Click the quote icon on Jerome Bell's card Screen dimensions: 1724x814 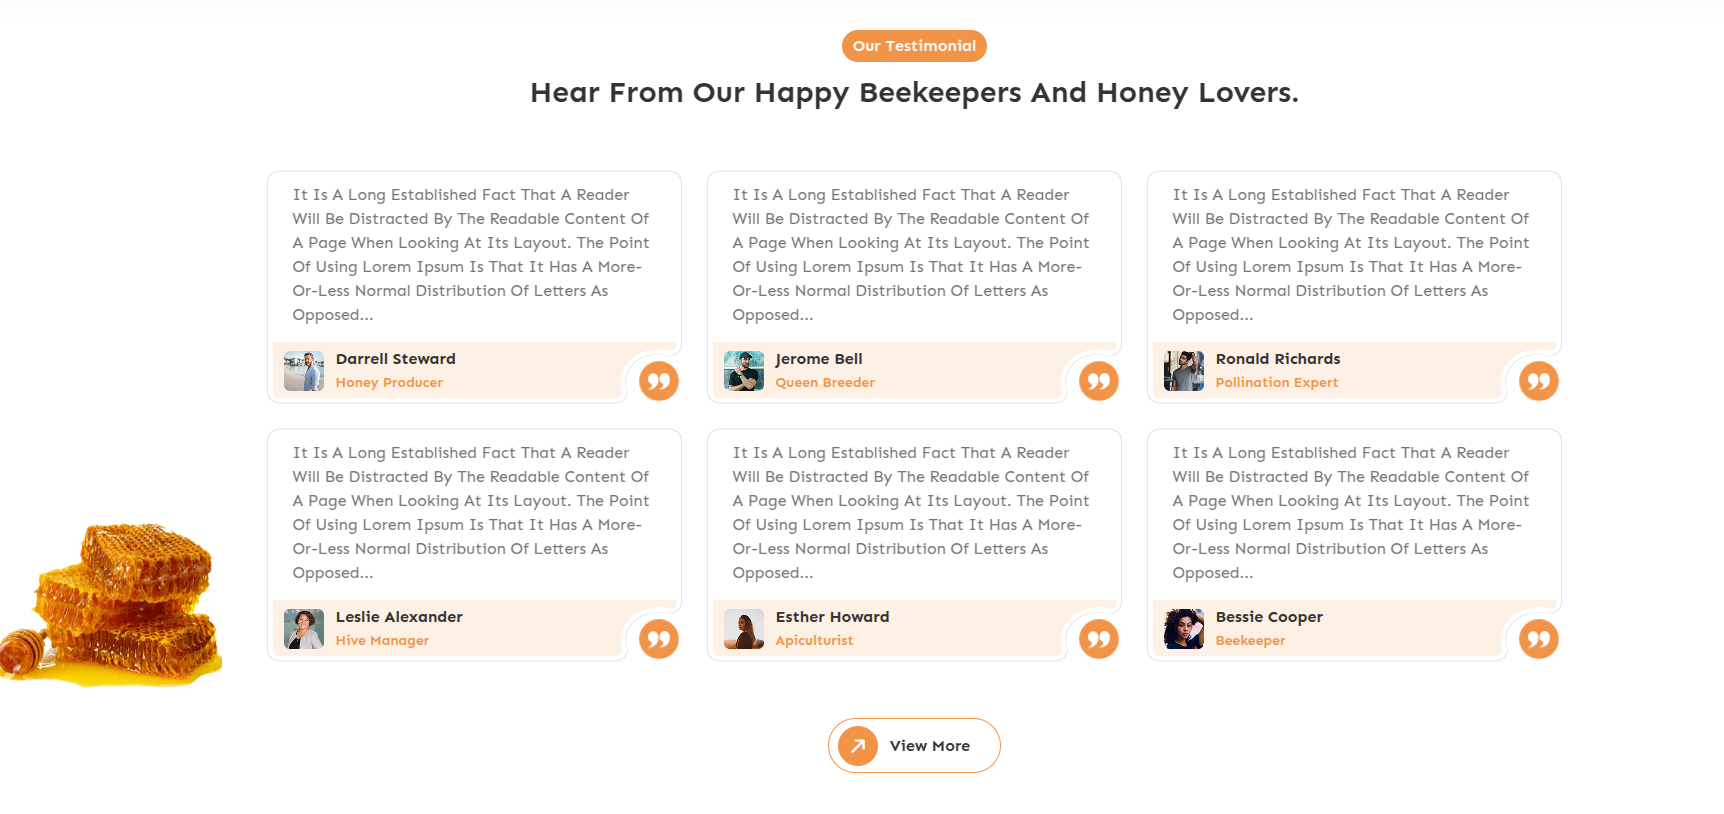point(1099,381)
